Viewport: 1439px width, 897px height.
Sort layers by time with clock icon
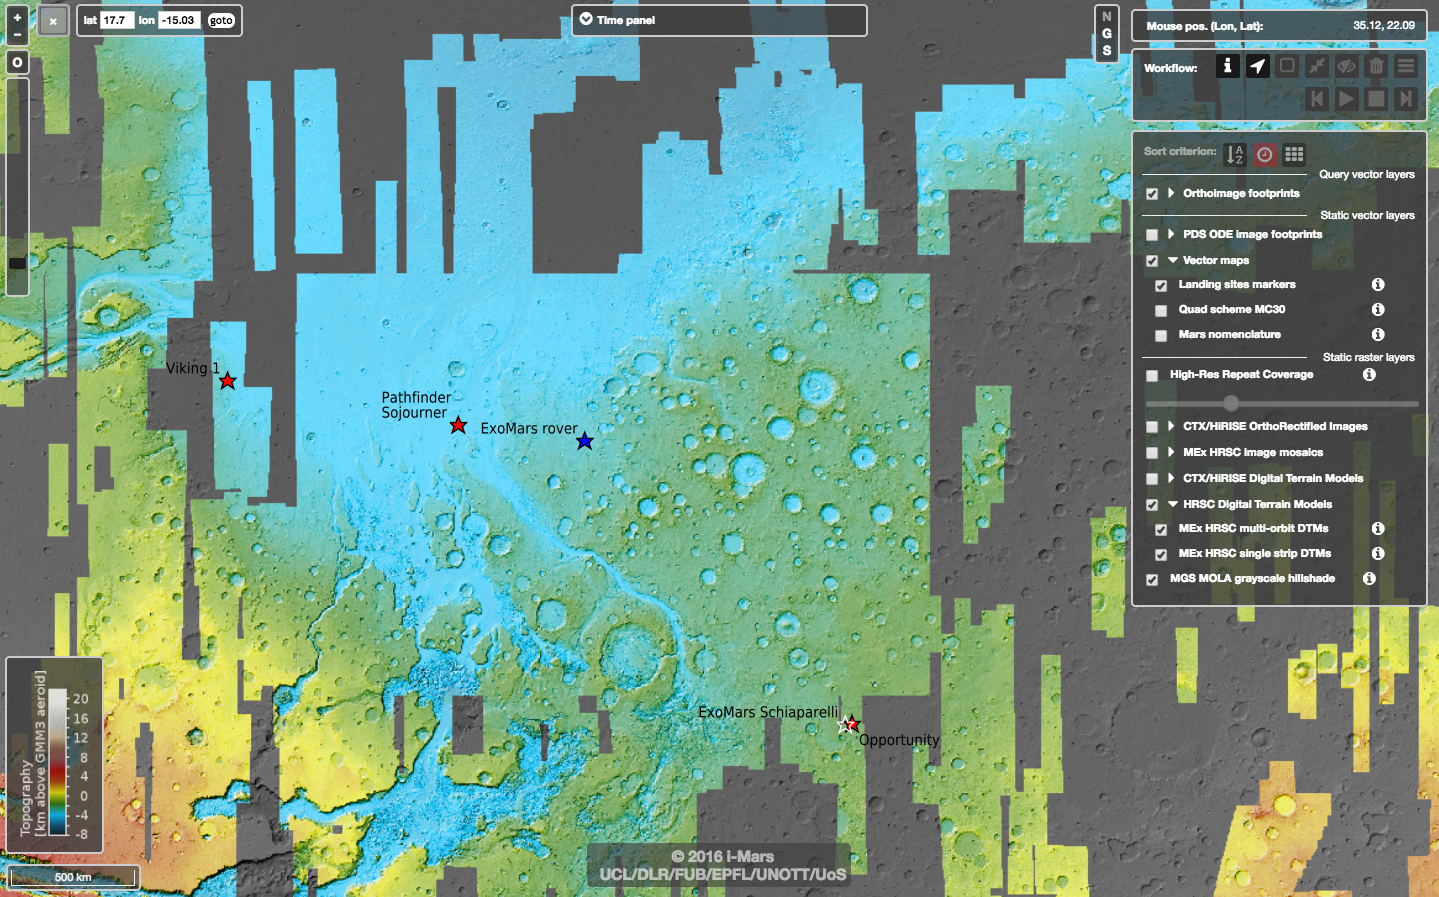coord(1265,154)
